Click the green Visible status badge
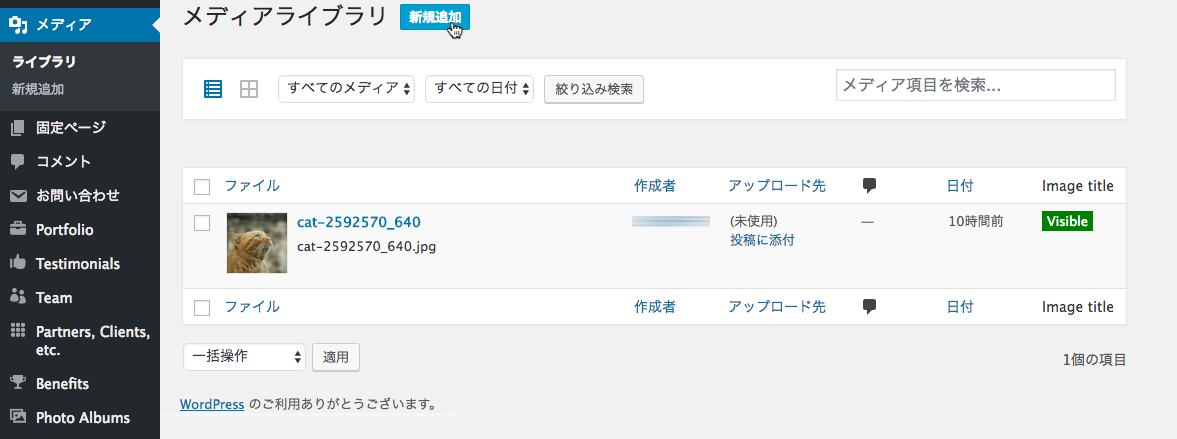1177x439 pixels. (x=1067, y=221)
